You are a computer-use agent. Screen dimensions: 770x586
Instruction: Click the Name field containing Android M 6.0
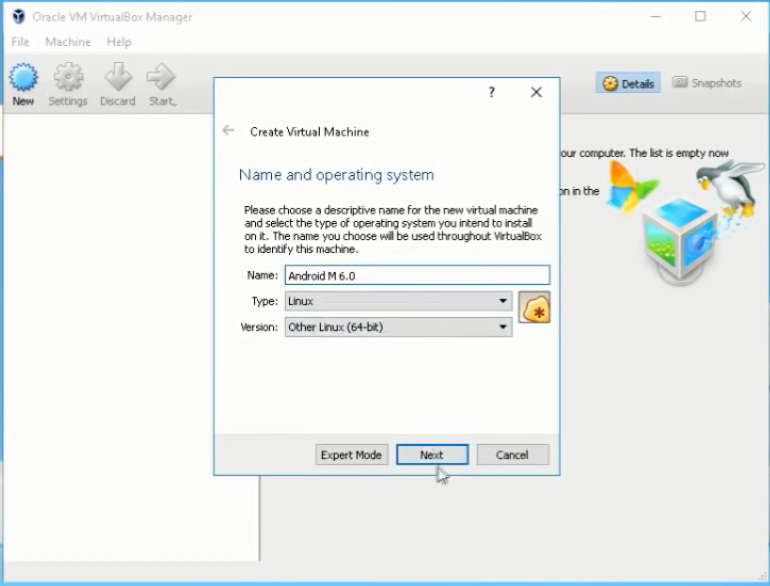coord(417,275)
